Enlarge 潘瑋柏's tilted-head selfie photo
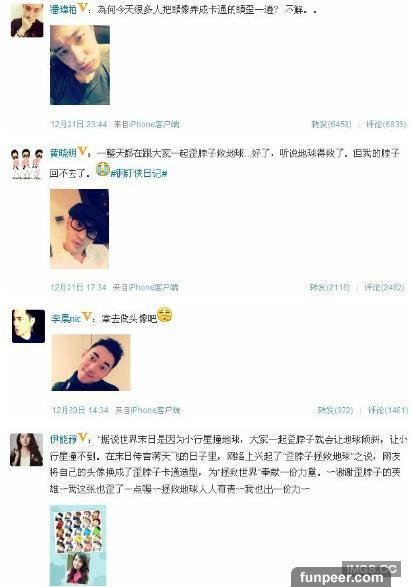Screen dimensions: 411x587 click(x=80, y=65)
